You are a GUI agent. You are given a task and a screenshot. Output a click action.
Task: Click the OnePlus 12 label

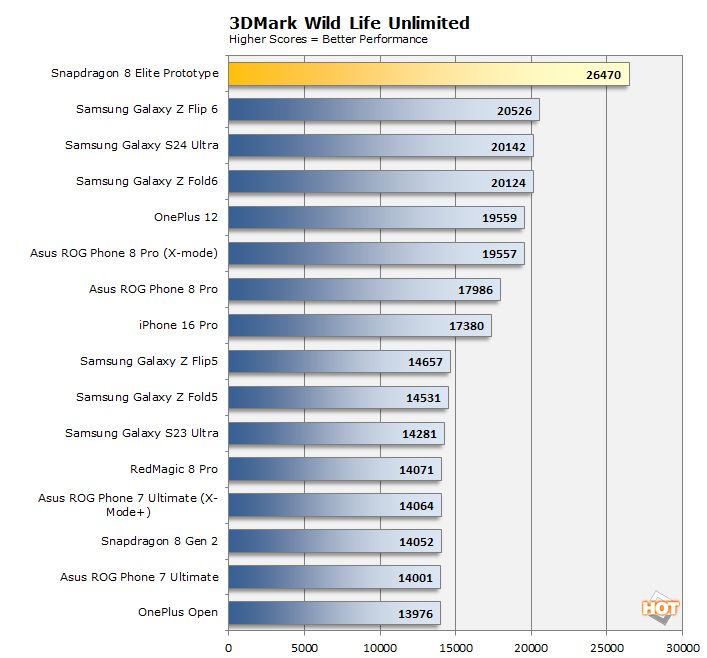pos(181,218)
